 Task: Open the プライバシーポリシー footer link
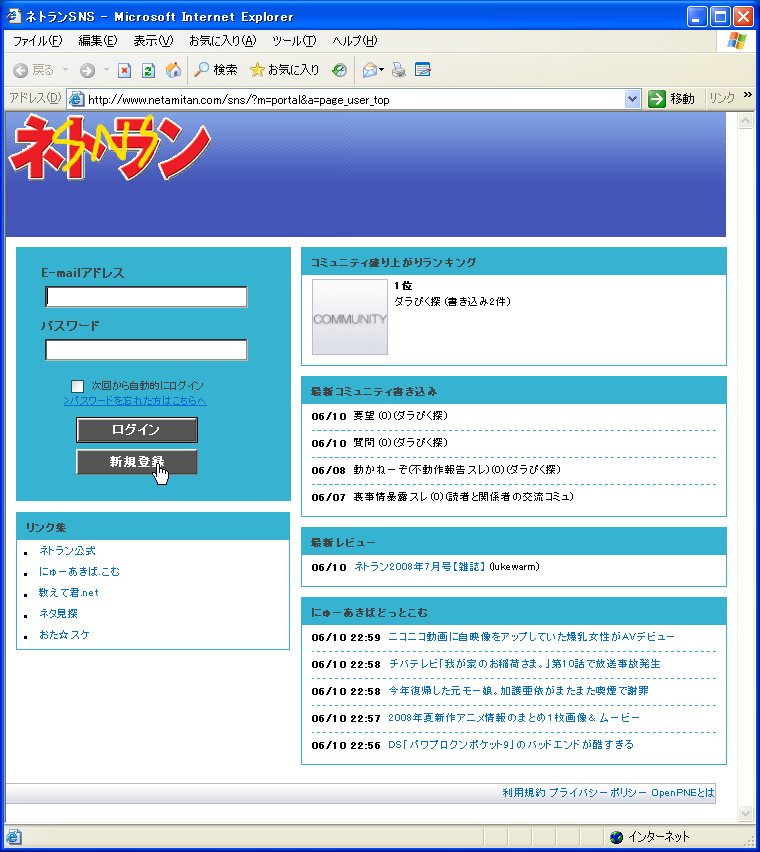tap(599, 793)
